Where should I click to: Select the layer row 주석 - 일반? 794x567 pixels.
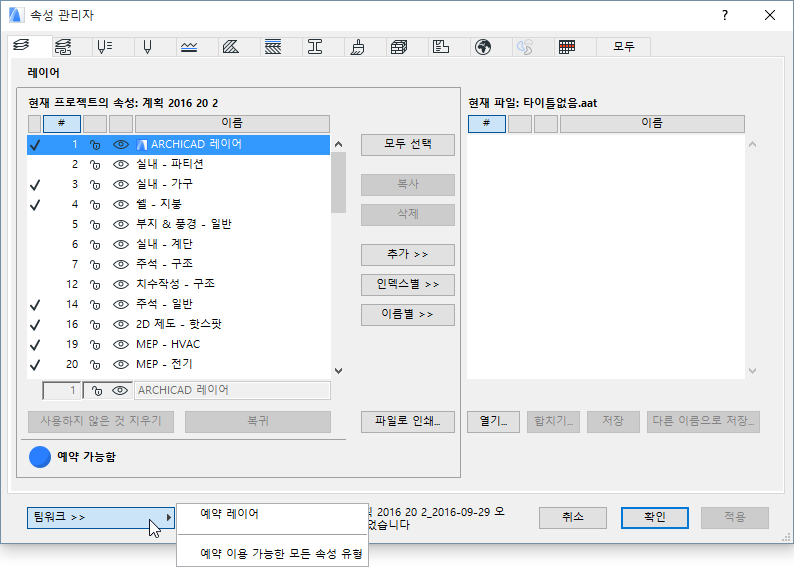pyautogui.click(x=179, y=305)
